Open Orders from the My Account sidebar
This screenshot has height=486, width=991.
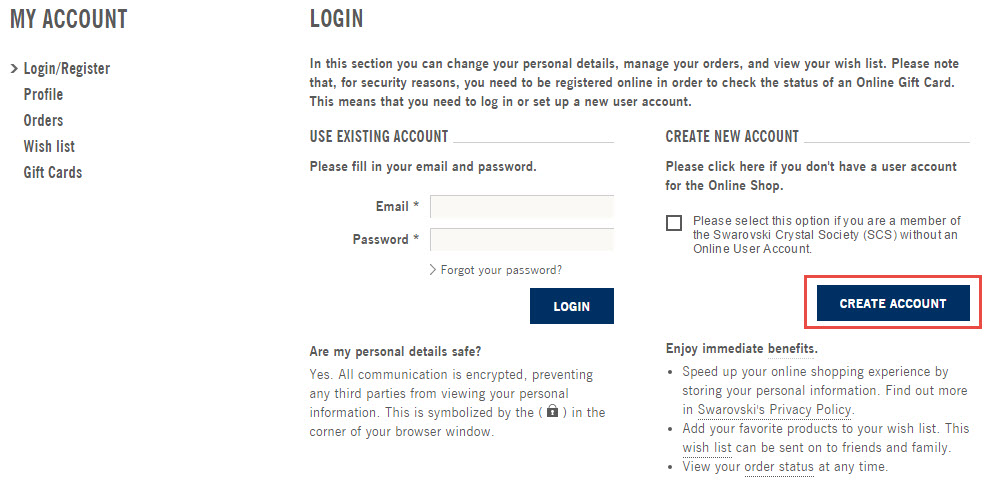(x=44, y=120)
